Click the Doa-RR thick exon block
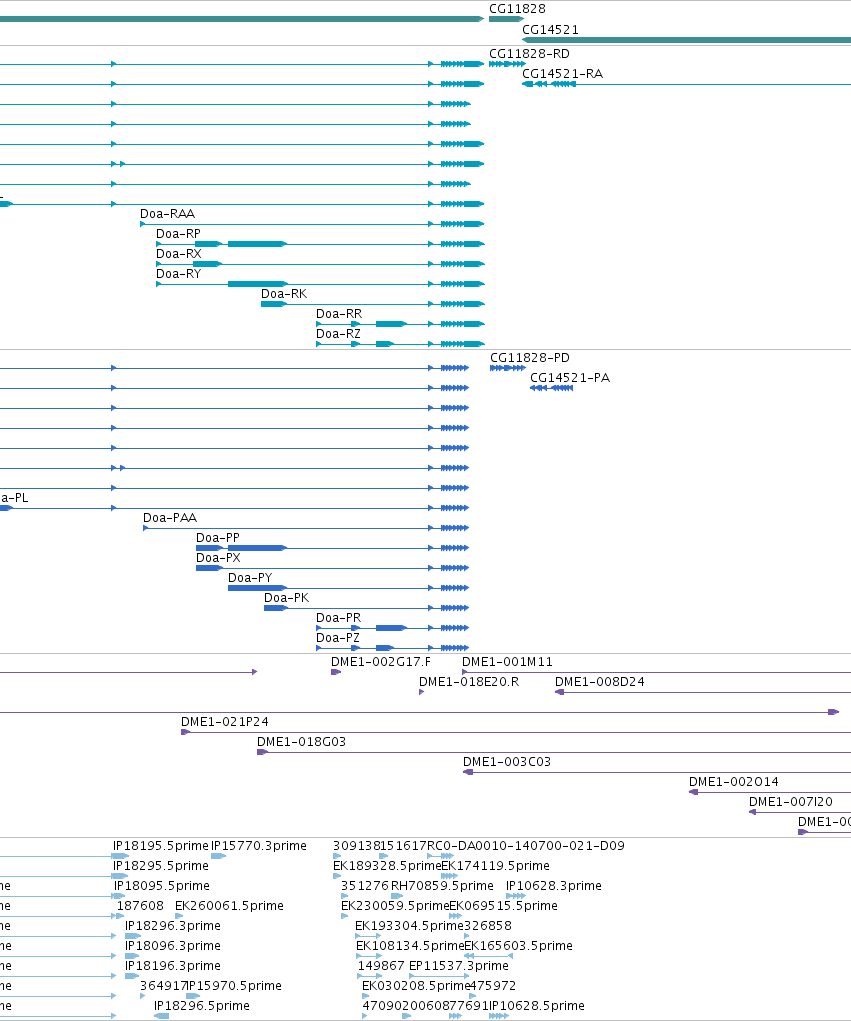 [391, 324]
